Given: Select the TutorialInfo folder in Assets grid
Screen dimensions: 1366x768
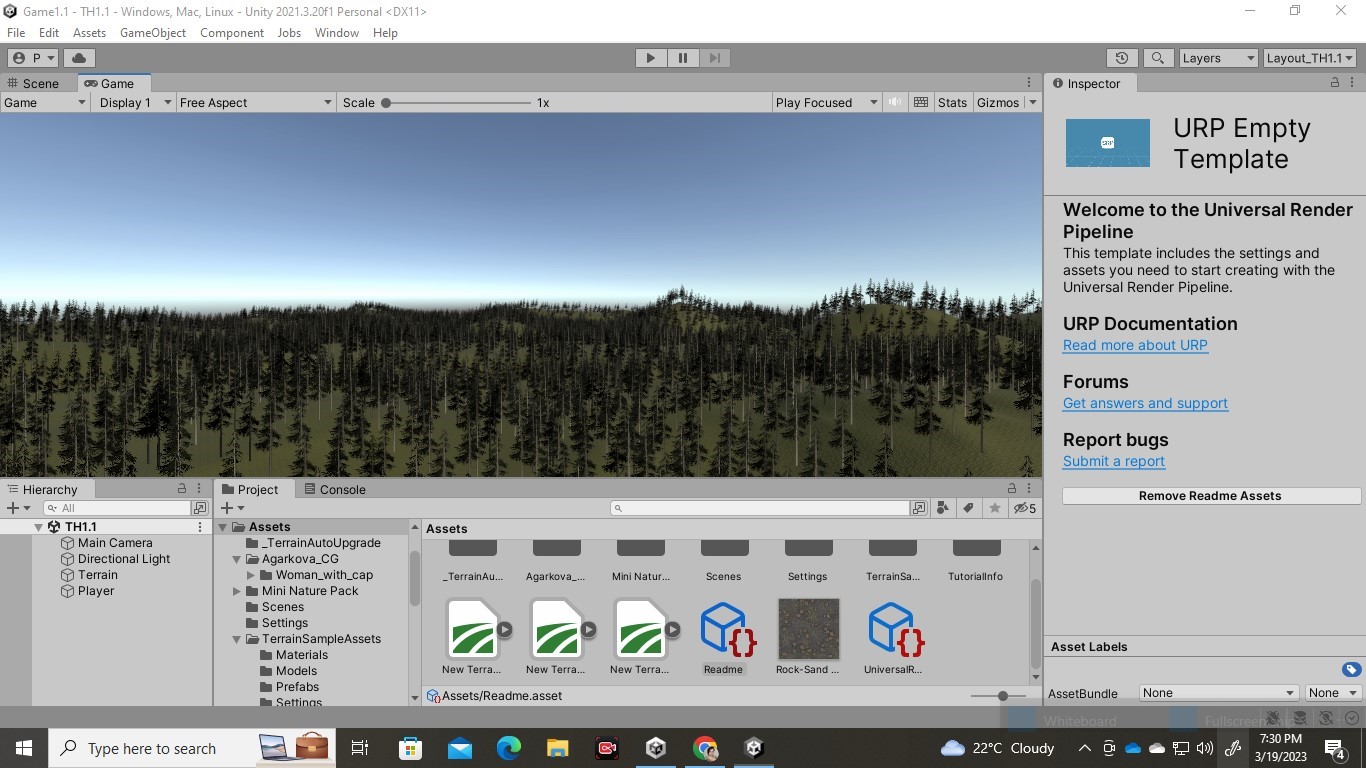Looking at the screenshot, I should 976,562.
